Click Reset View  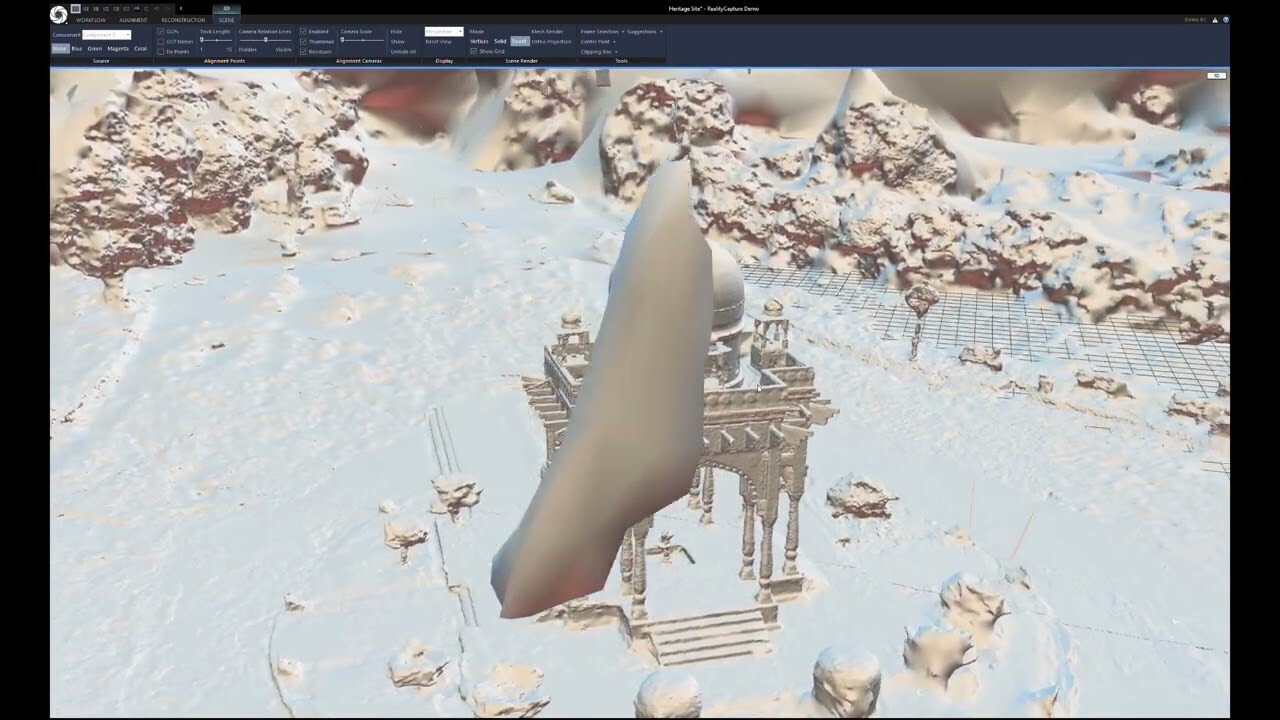pyautogui.click(x=438, y=42)
